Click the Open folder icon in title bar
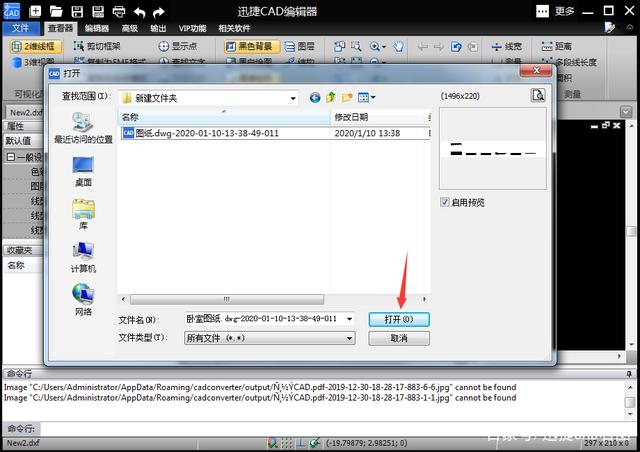640x452 pixels. (x=56, y=11)
